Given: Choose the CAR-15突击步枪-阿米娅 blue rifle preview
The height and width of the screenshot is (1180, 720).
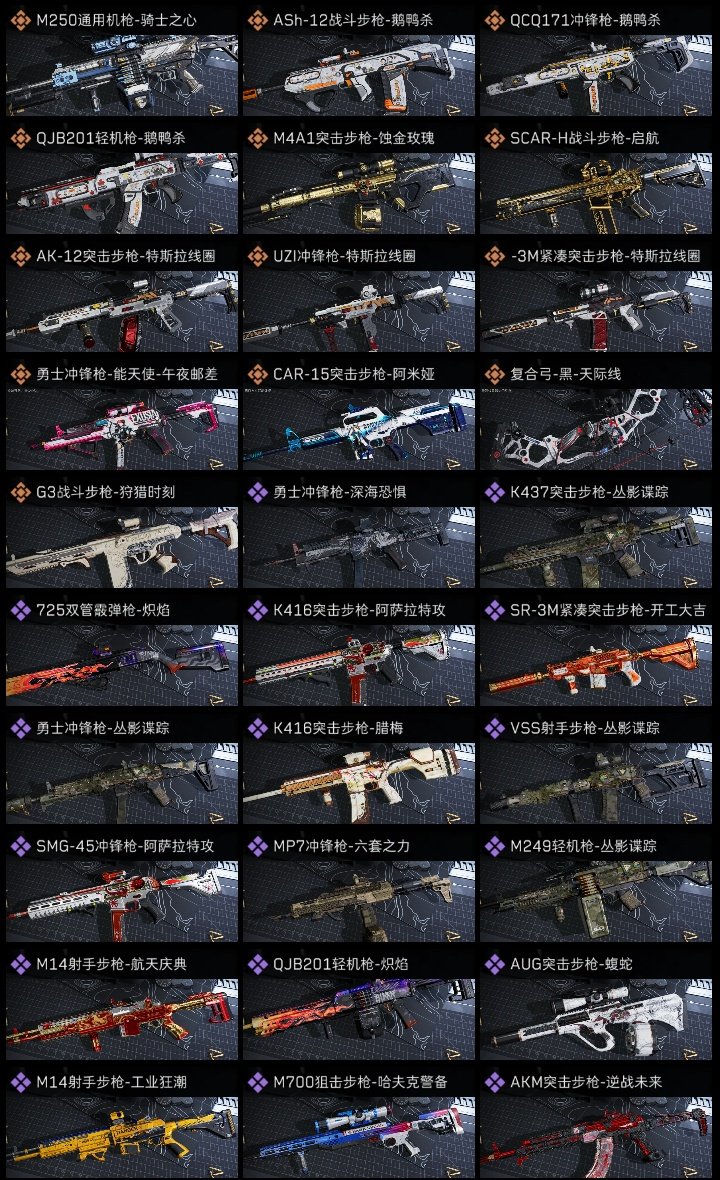Looking at the screenshot, I should pyautogui.click(x=359, y=429).
